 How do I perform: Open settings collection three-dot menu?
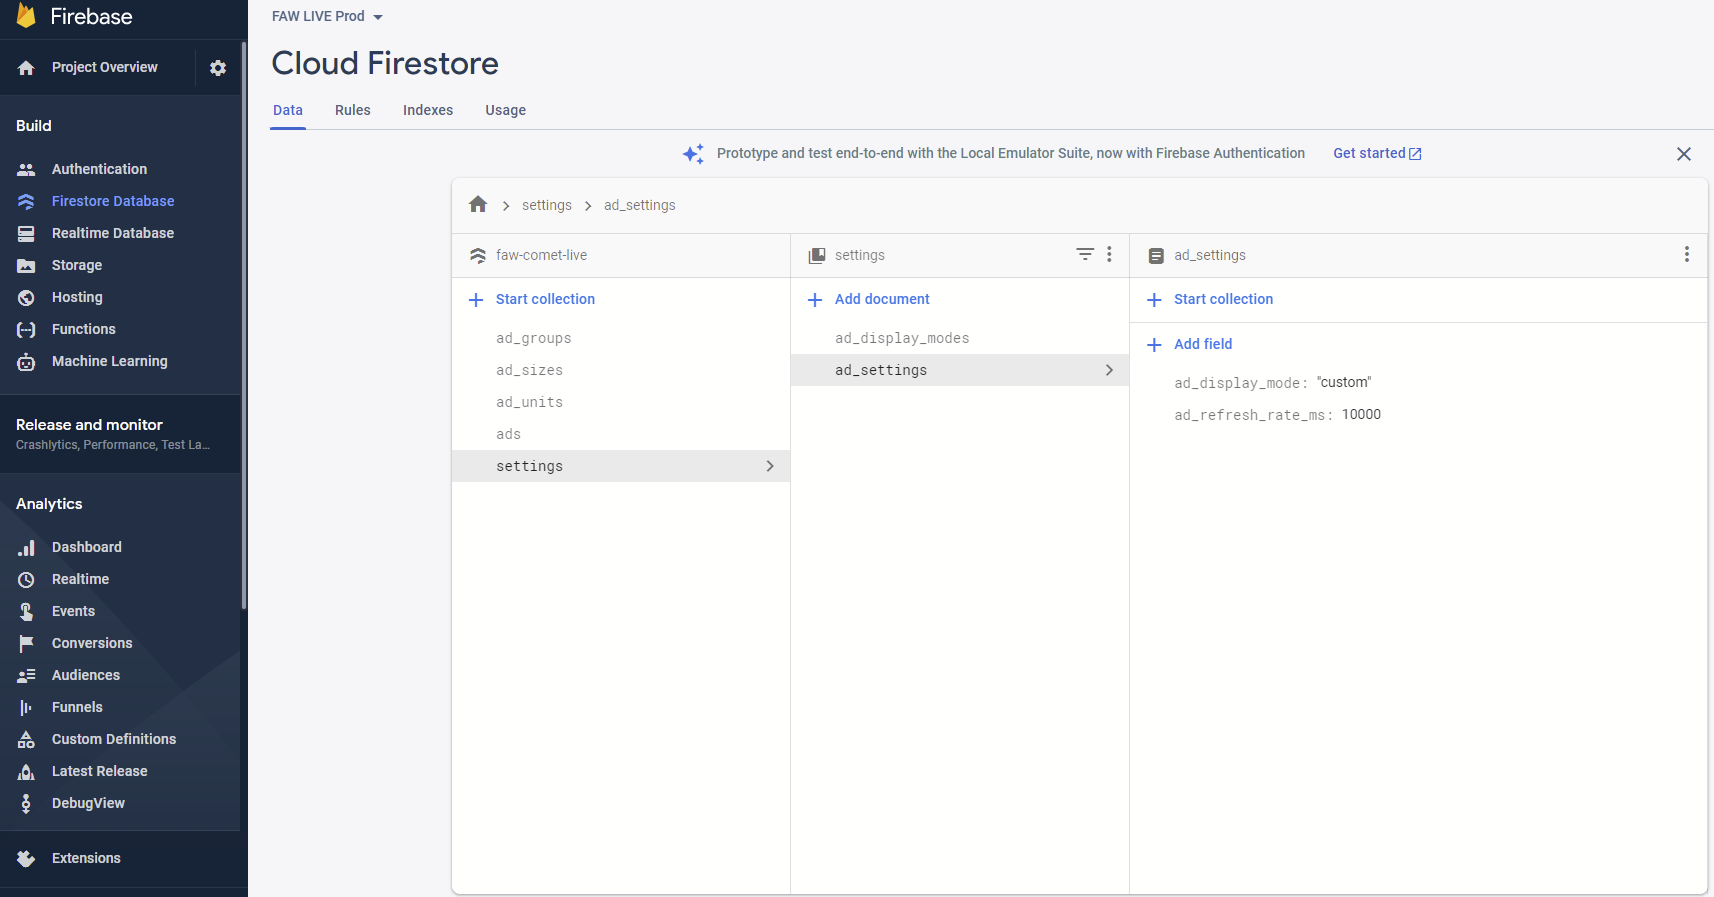[x=1109, y=254]
